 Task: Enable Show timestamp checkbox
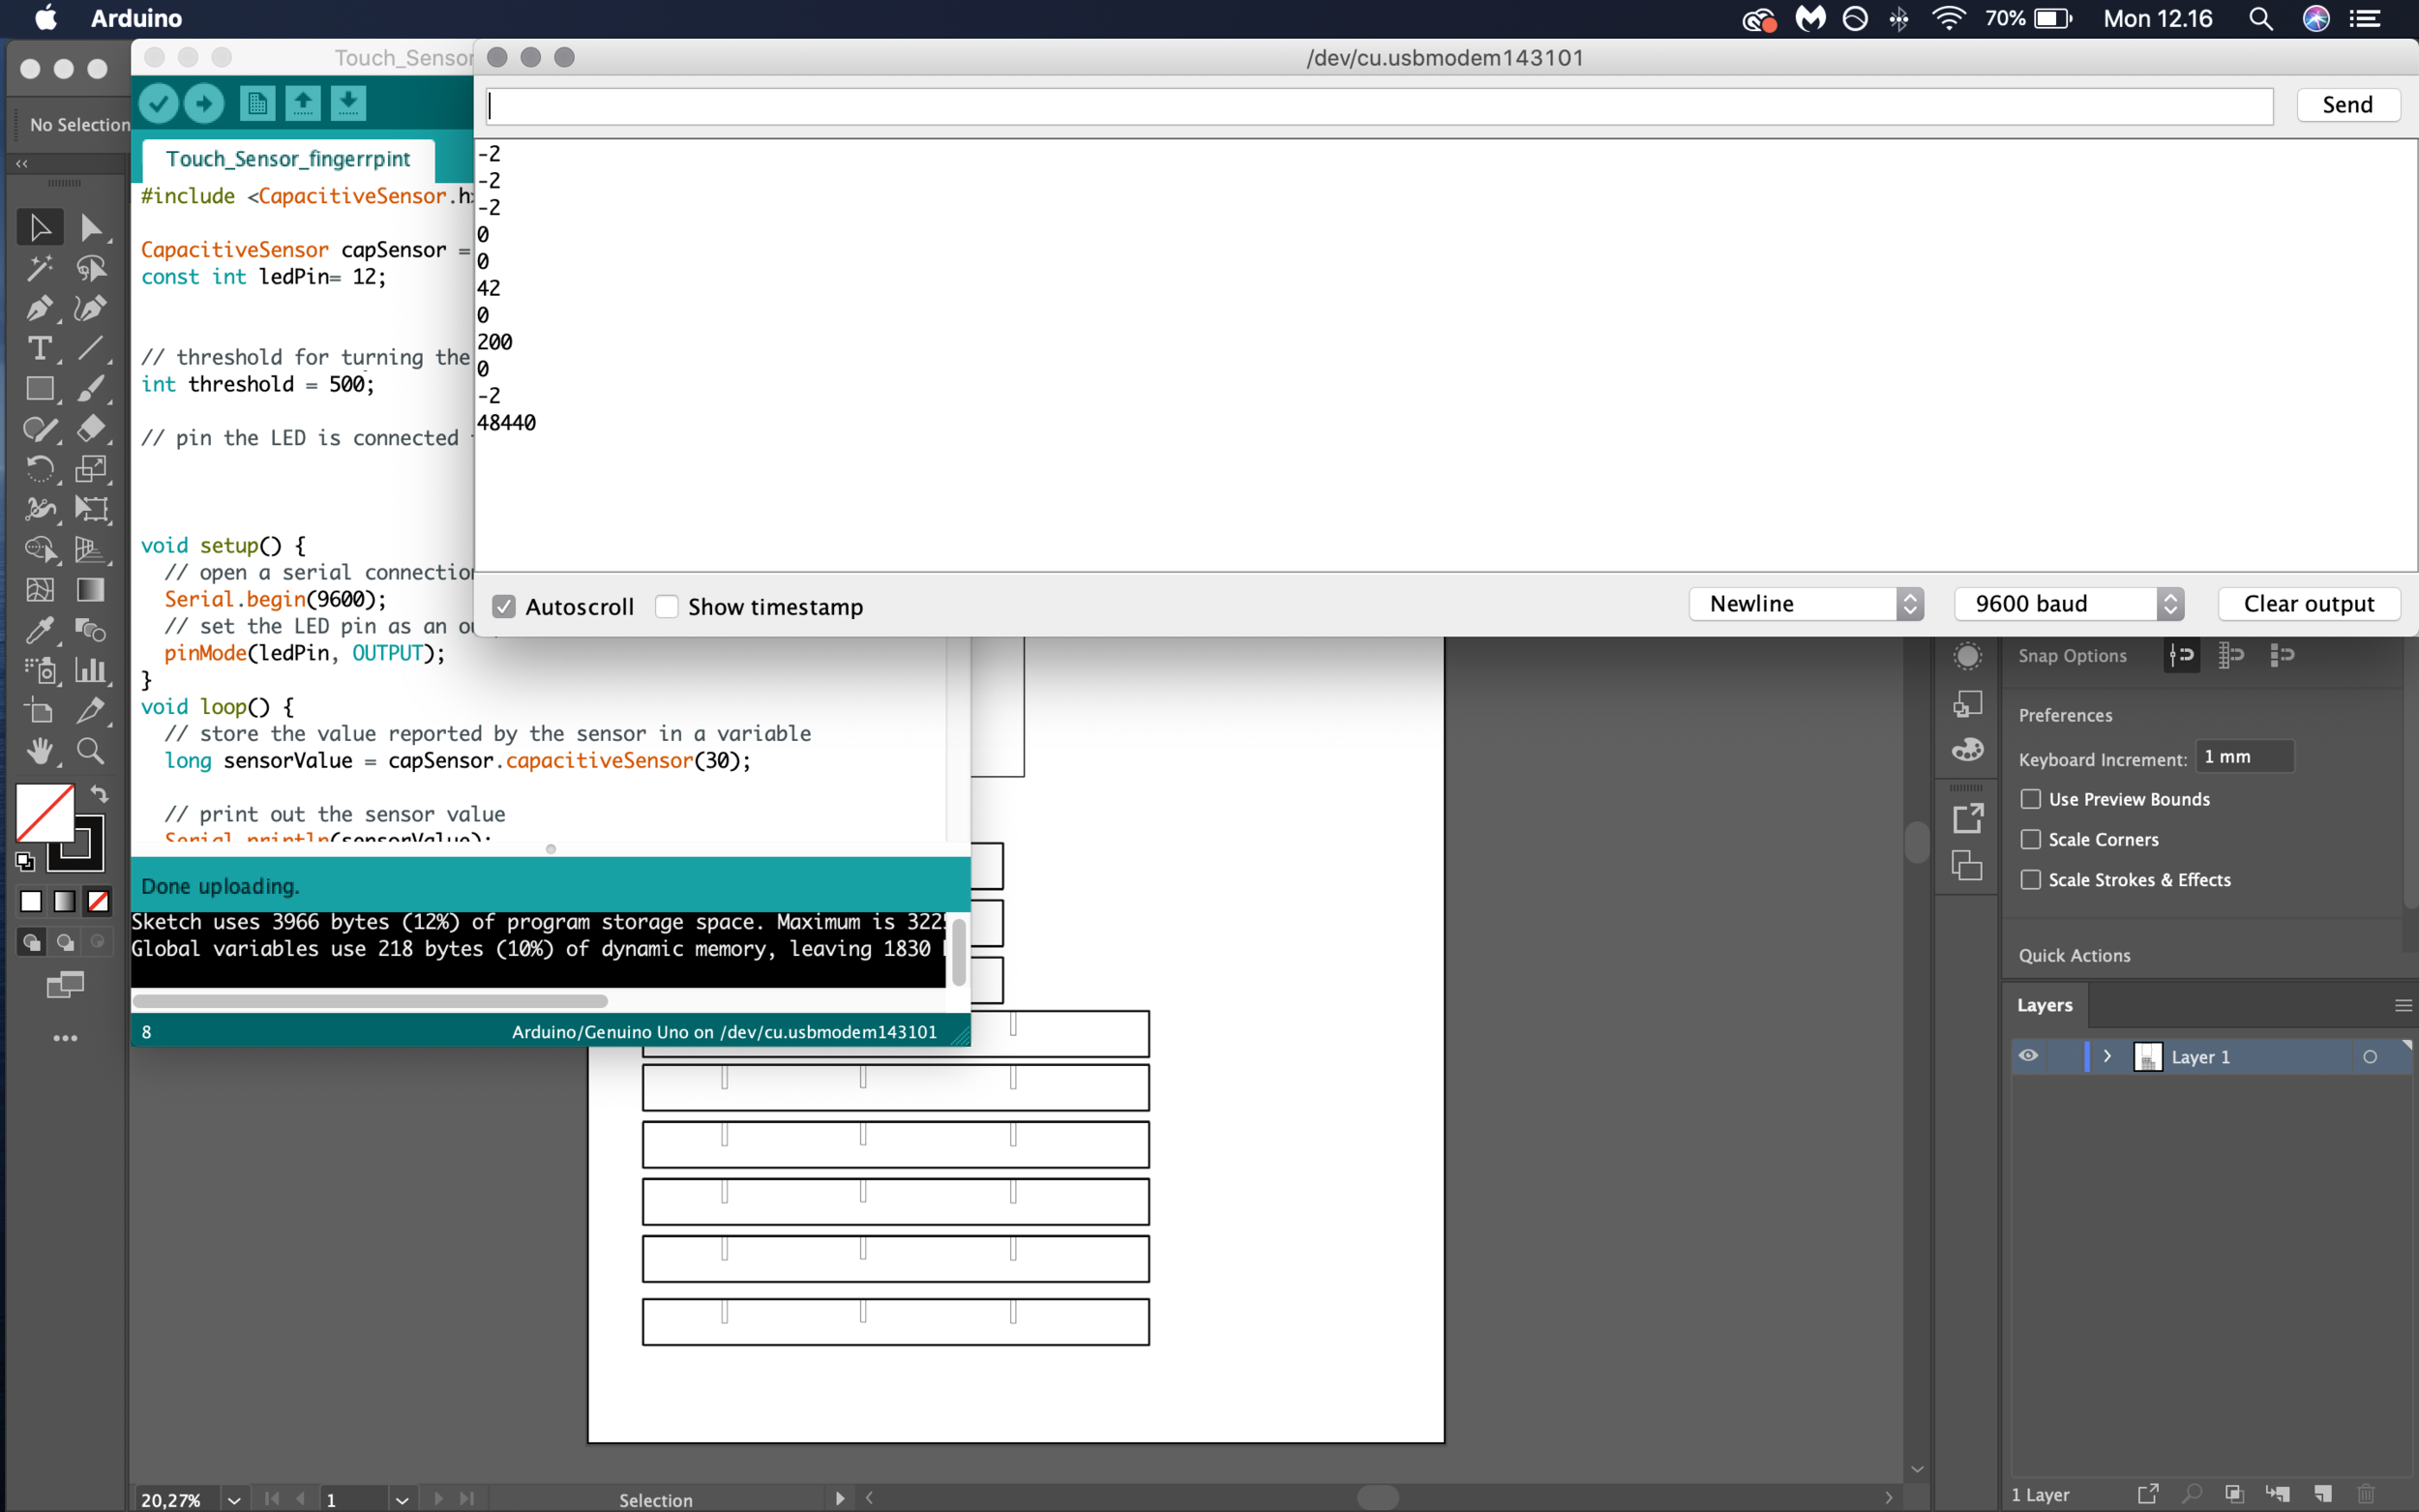click(667, 607)
